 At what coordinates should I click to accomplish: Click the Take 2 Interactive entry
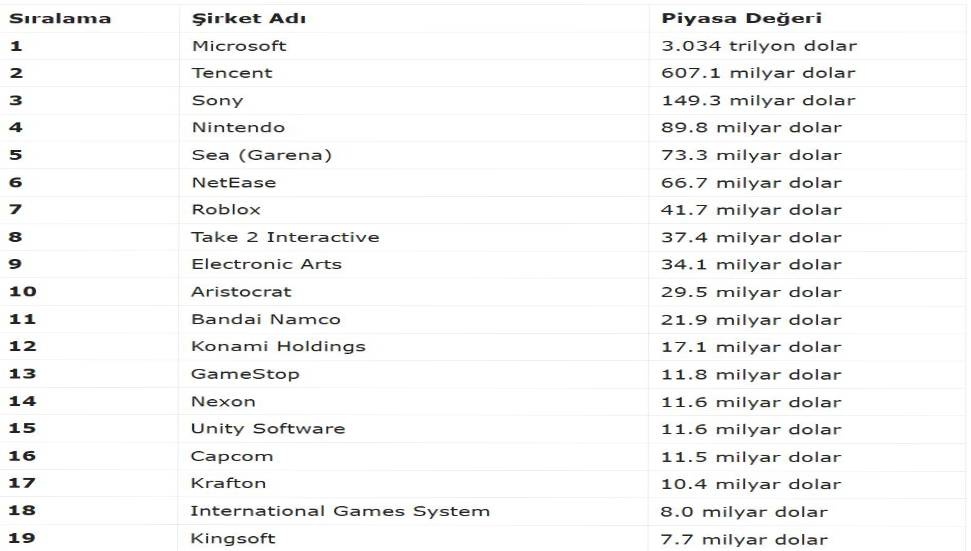285,237
